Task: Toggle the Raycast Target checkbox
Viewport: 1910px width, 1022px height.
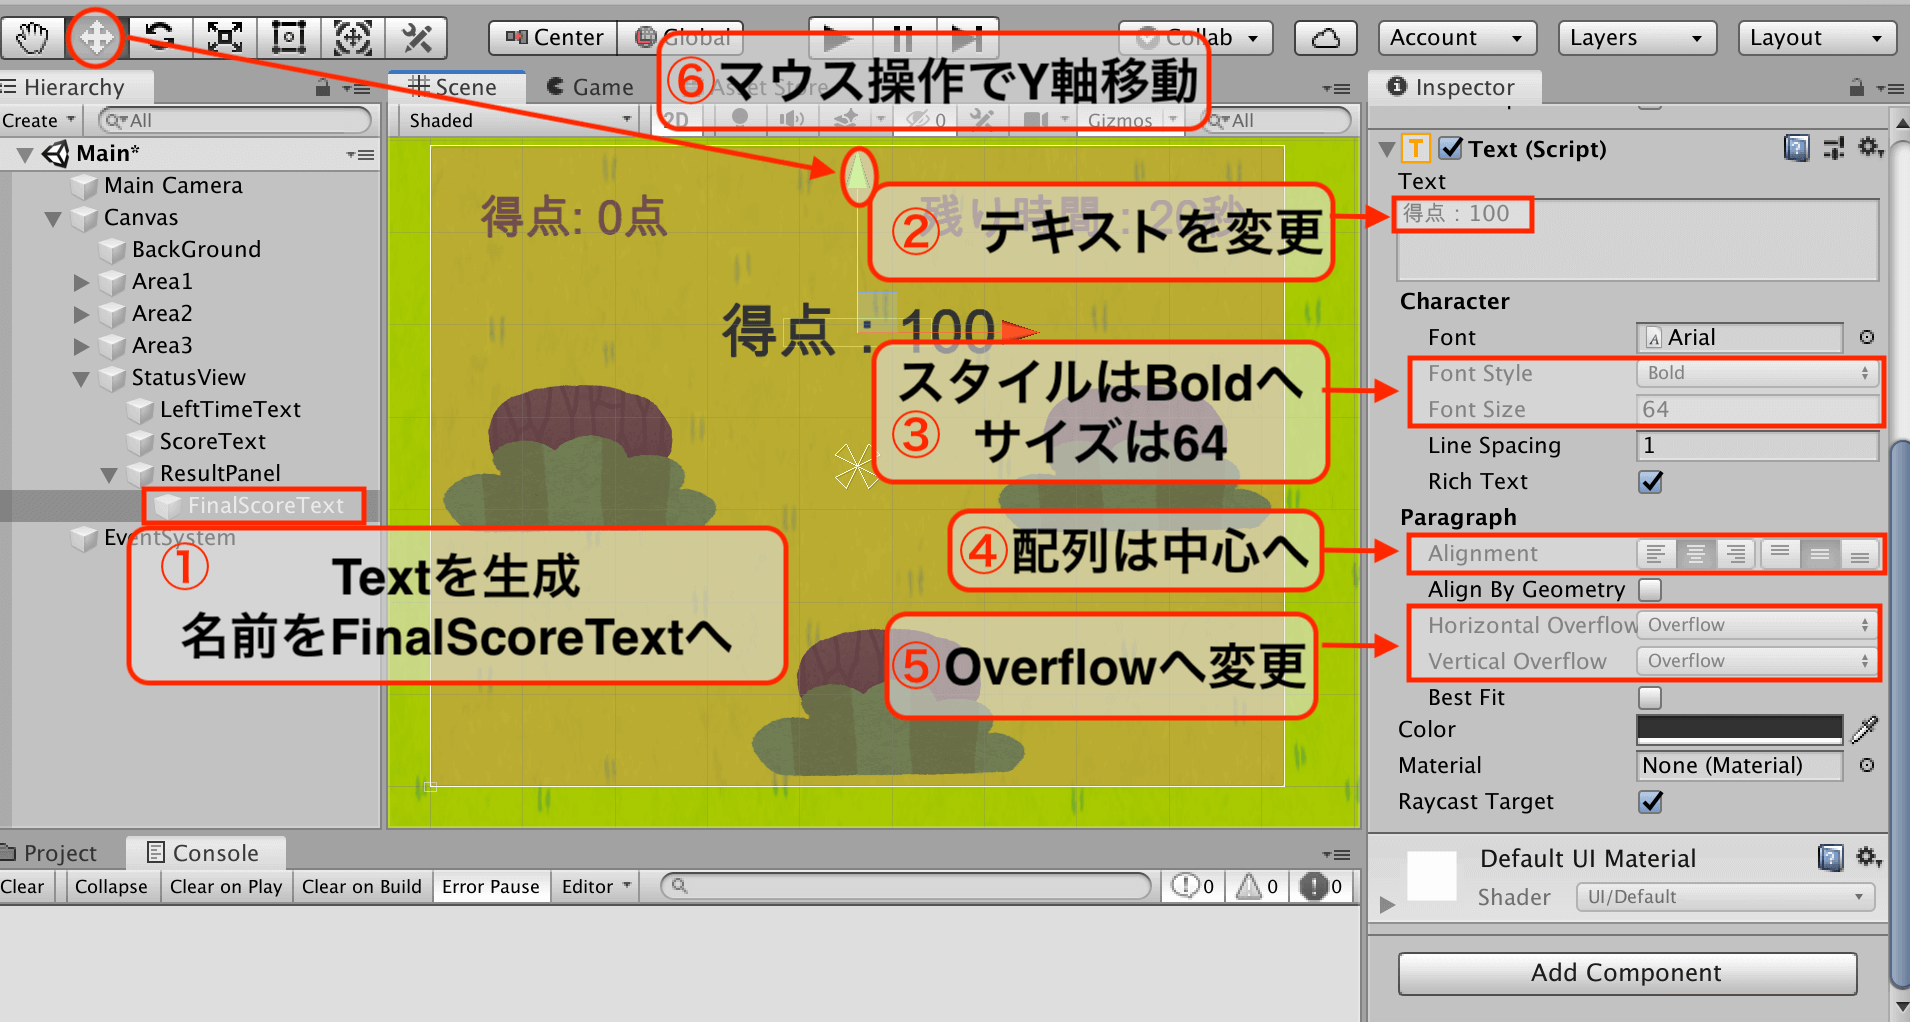Action: pyautogui.click(x=1651, y=802)
